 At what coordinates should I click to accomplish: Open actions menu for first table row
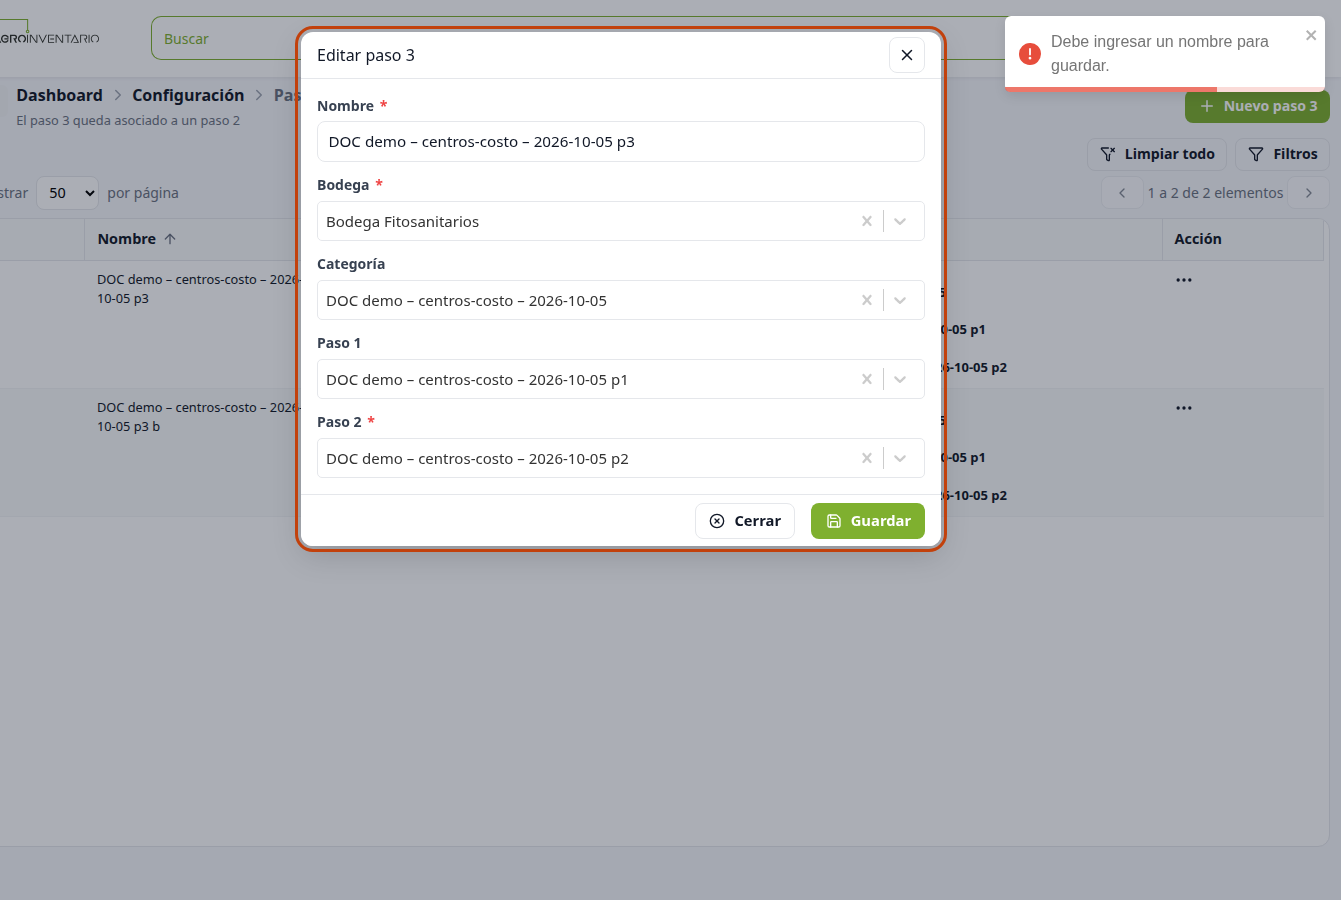[1184, 280]
